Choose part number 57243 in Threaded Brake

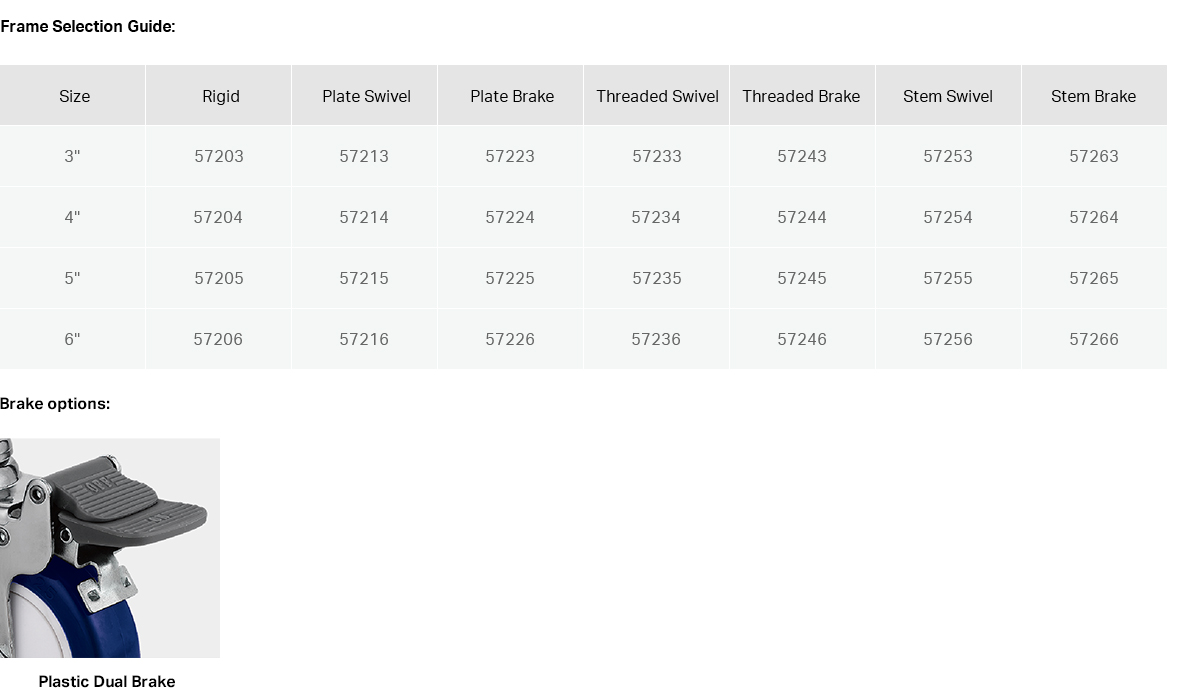[802, 157]
